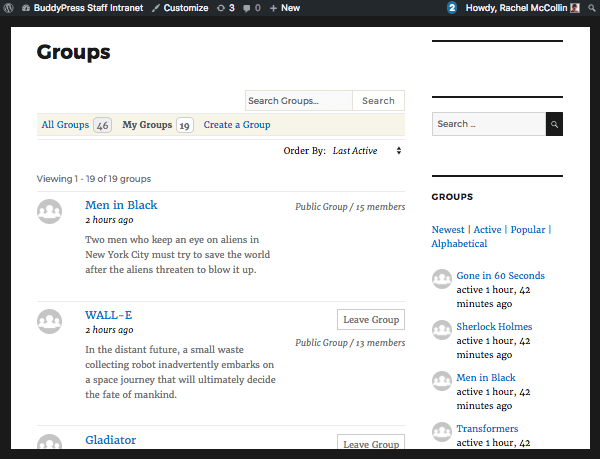Open the Gladiator group link
This screenshot has width=600, height=459.
click(111, 440)
